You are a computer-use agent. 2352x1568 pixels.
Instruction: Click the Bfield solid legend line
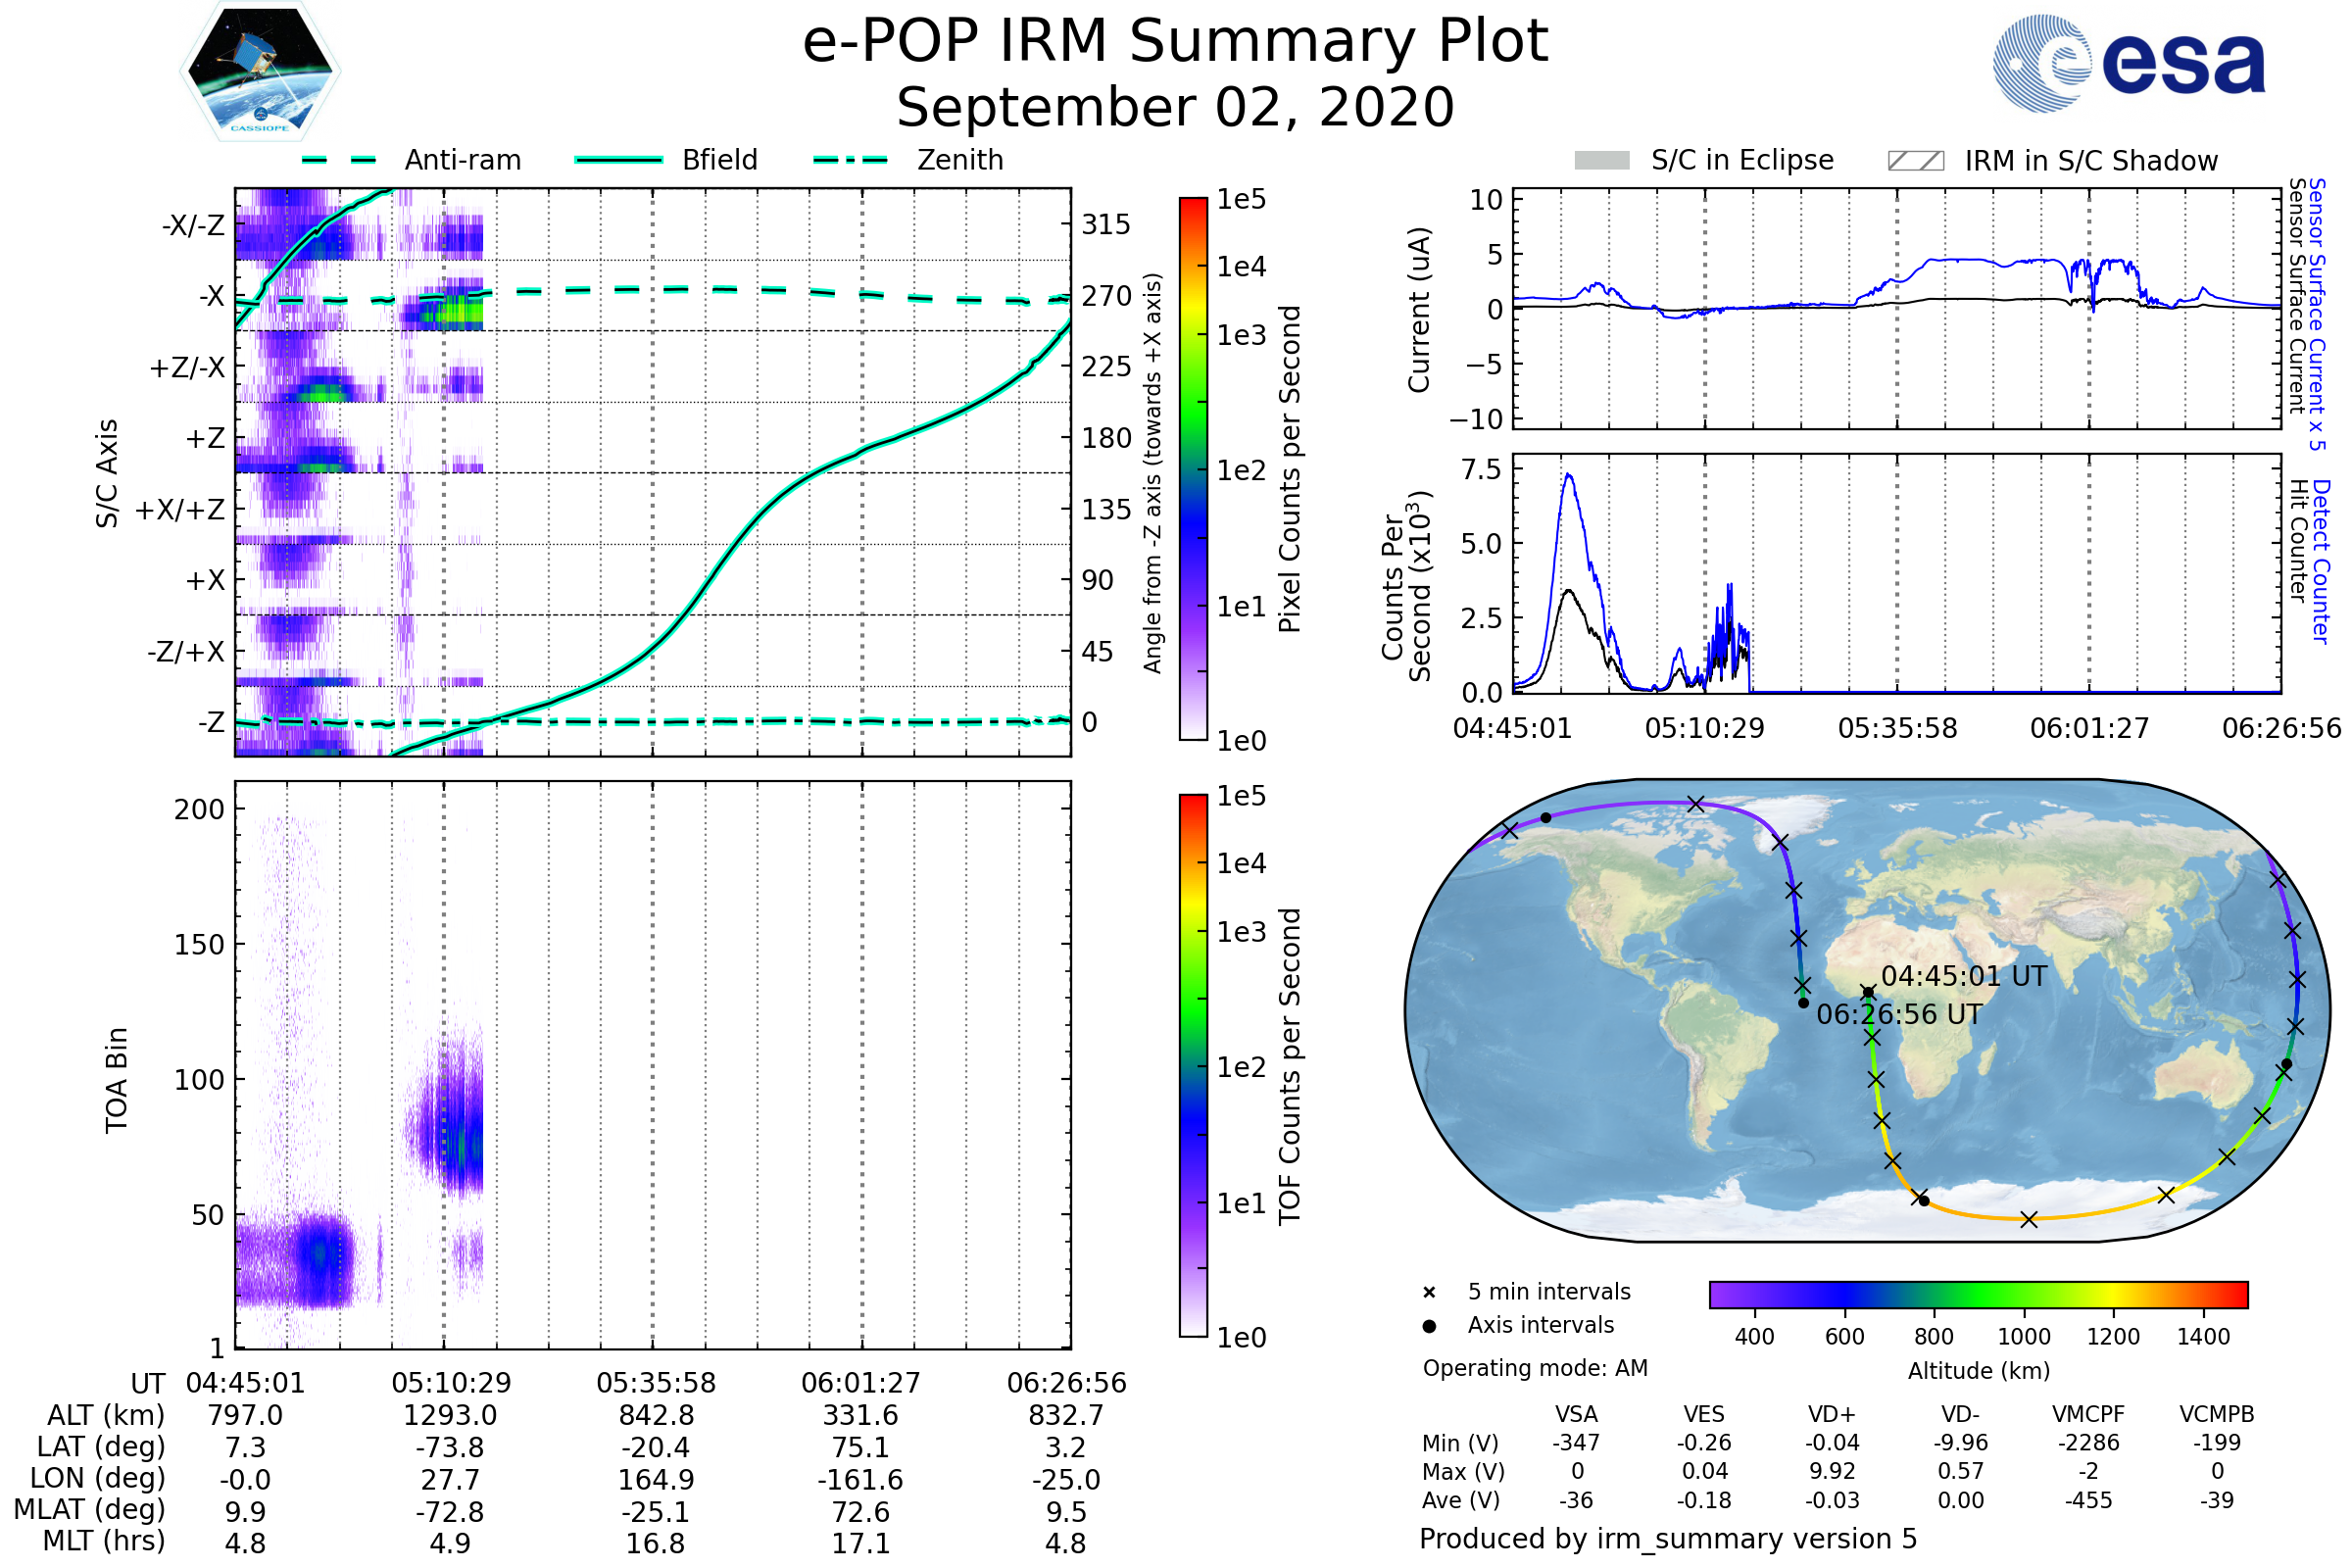click(618, 160)
